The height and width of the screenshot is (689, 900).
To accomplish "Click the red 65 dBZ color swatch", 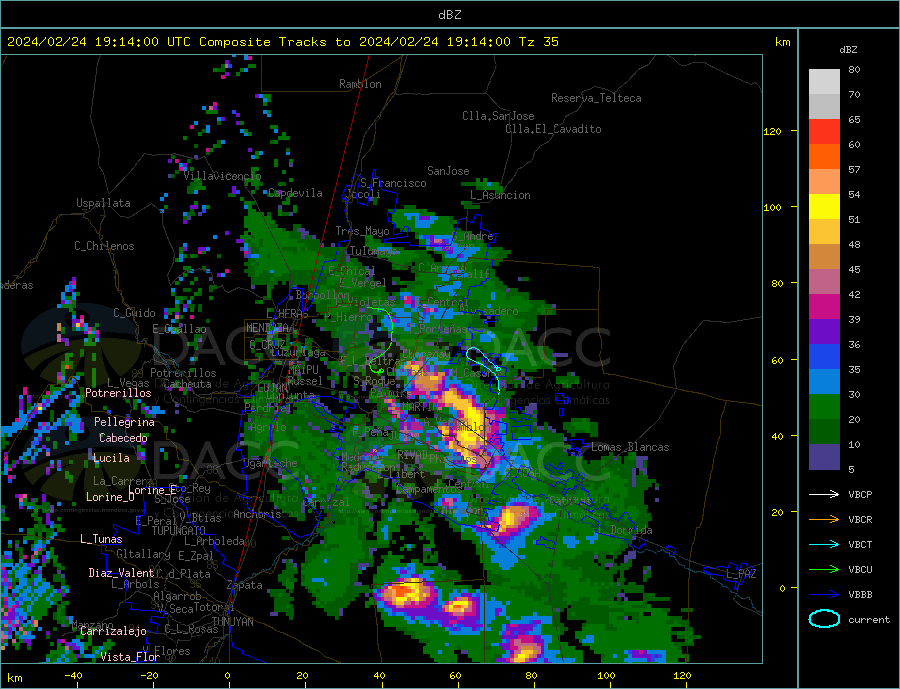I will pos(824,131).
